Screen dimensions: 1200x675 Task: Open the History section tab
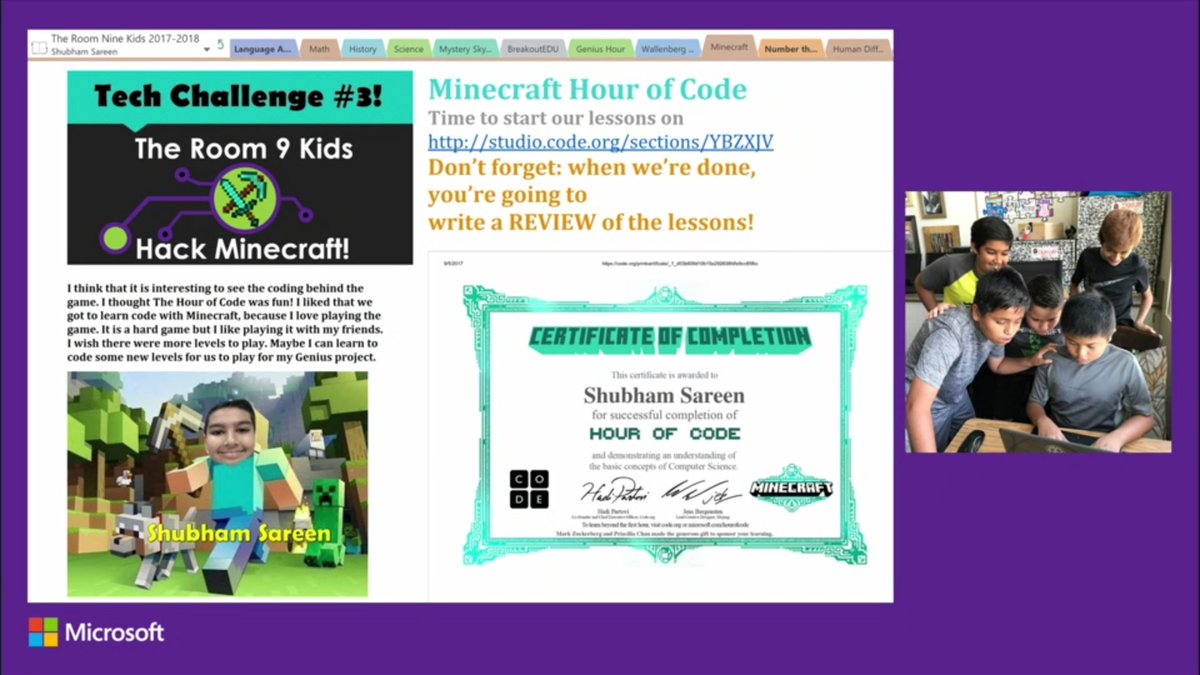tap(363, 48)
